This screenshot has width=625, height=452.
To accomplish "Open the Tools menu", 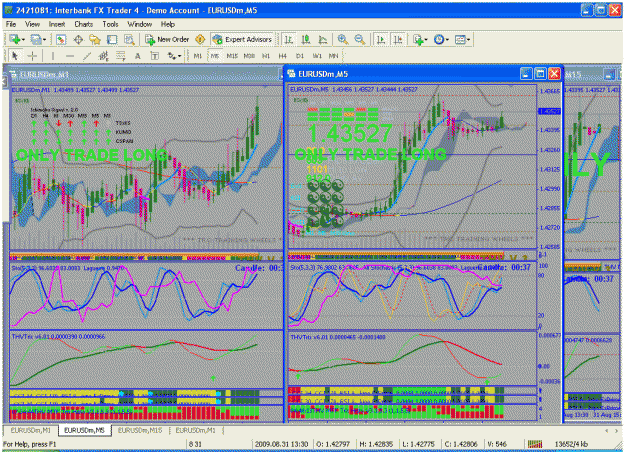I will (x=110, y=24).
